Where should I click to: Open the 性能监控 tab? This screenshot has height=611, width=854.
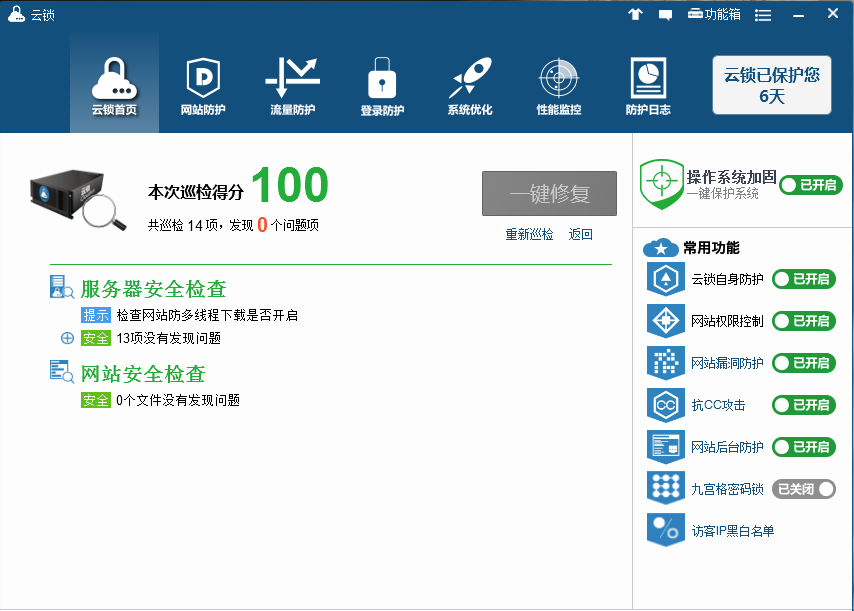pos(559,85)
